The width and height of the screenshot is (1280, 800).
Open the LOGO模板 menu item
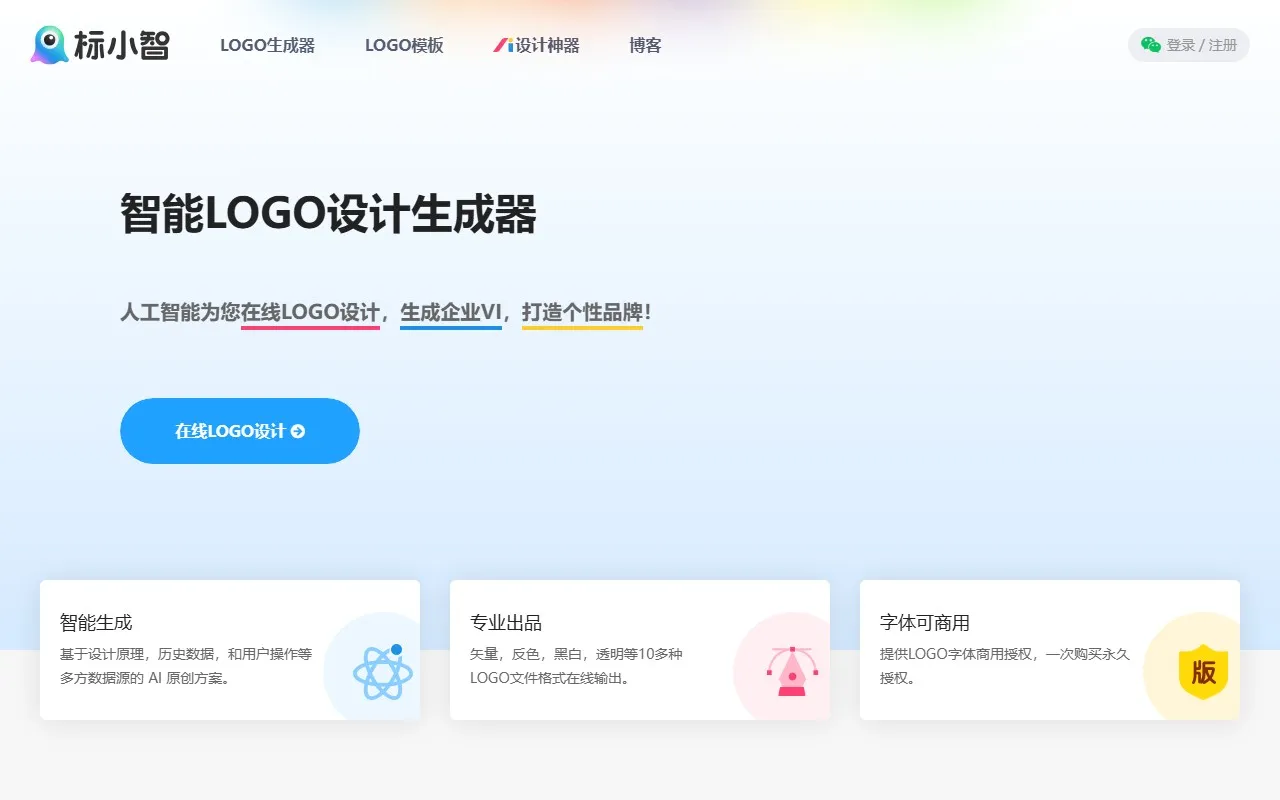[406, 45]
